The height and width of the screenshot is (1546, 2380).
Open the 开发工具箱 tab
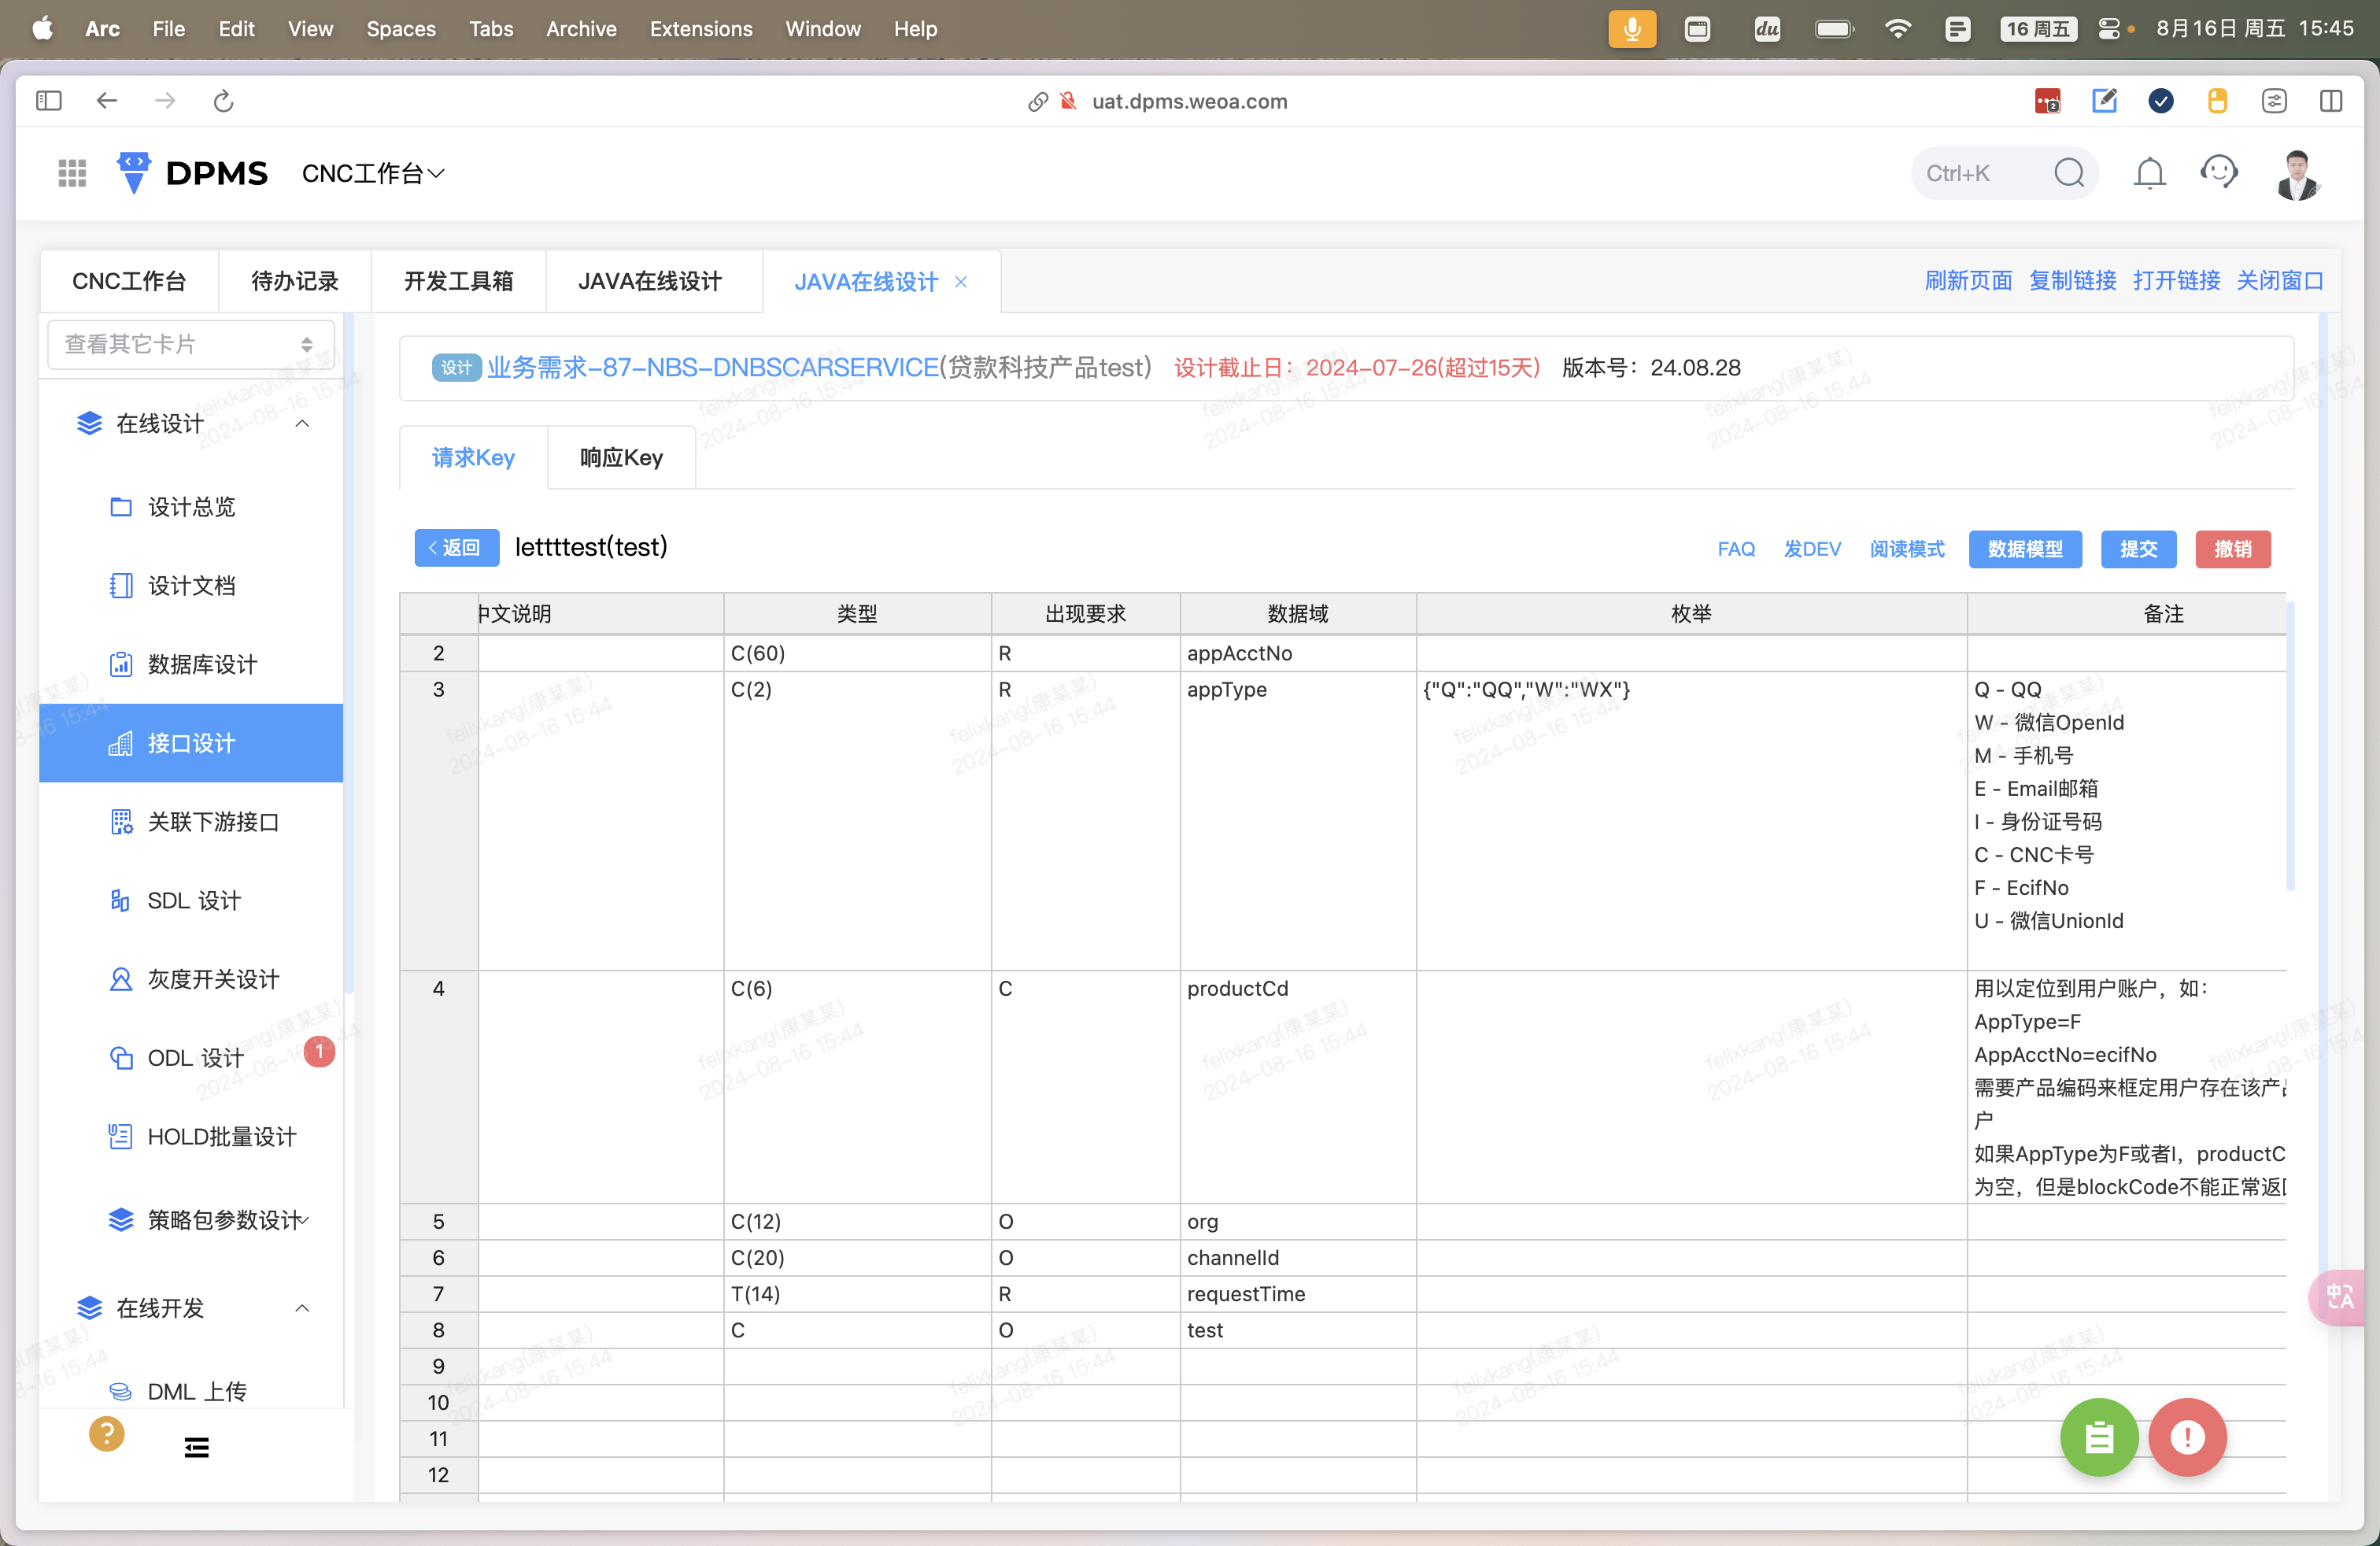tap(458, 282)
